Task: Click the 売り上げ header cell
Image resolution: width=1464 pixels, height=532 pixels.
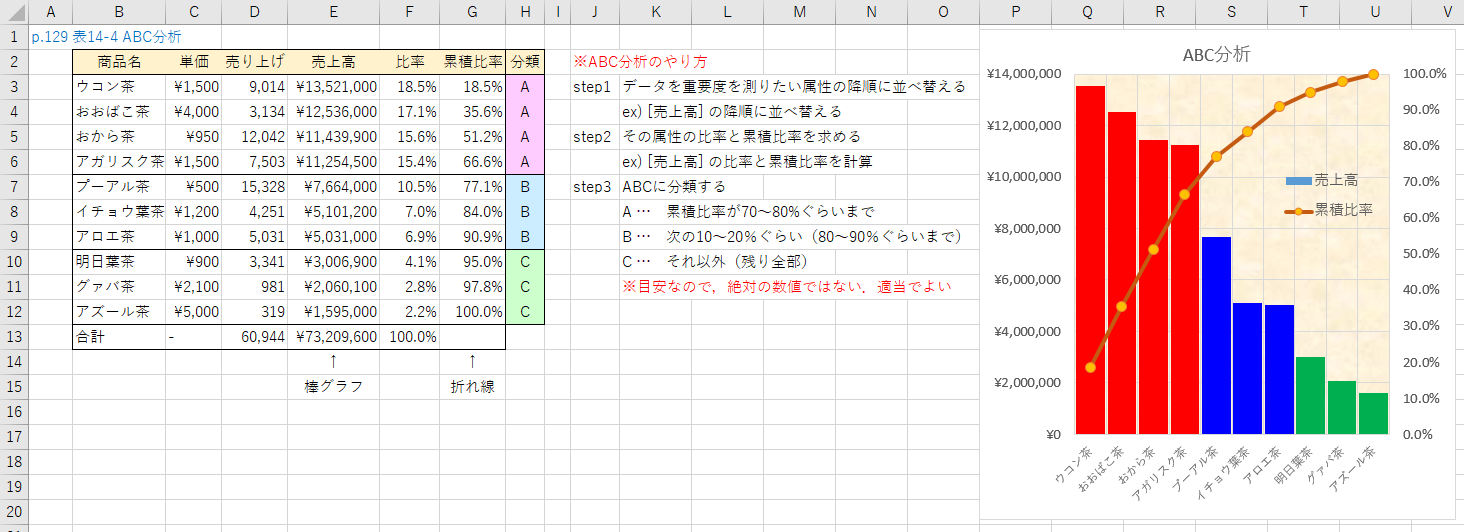Action: (x=254, y=62)
